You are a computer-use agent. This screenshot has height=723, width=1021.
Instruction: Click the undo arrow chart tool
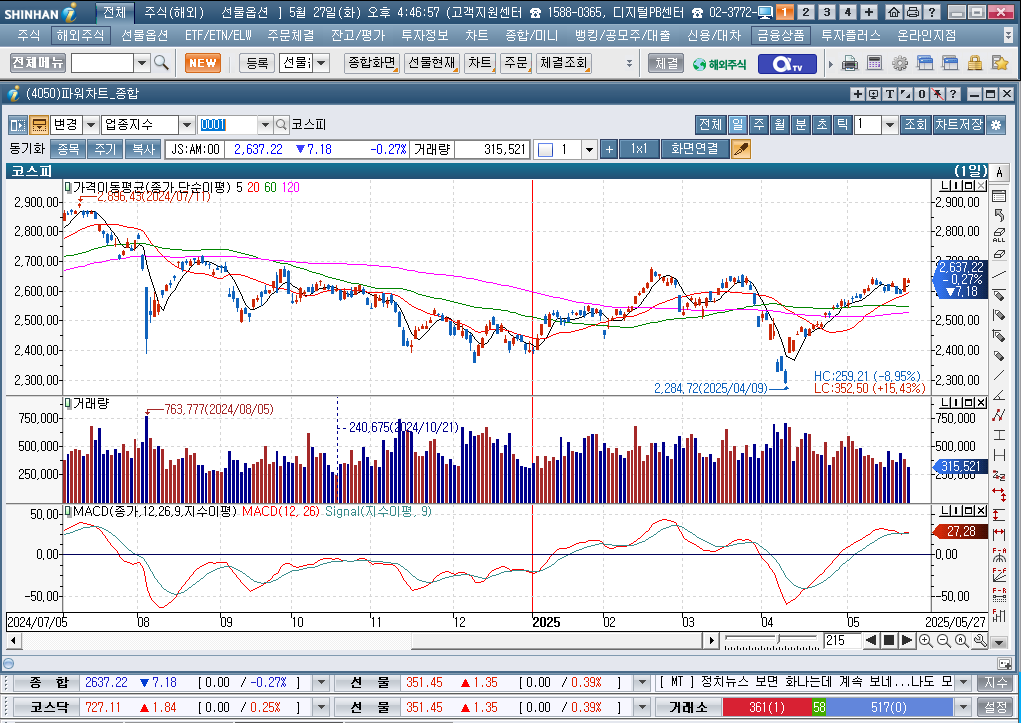(999, 216)
